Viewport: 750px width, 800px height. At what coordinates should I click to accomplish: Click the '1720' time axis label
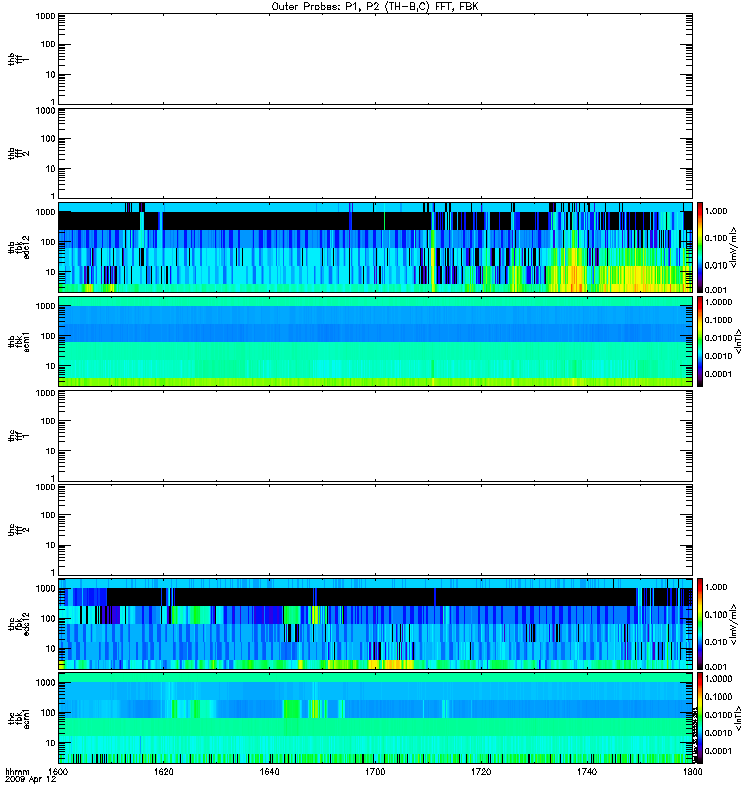coord(481,772)
